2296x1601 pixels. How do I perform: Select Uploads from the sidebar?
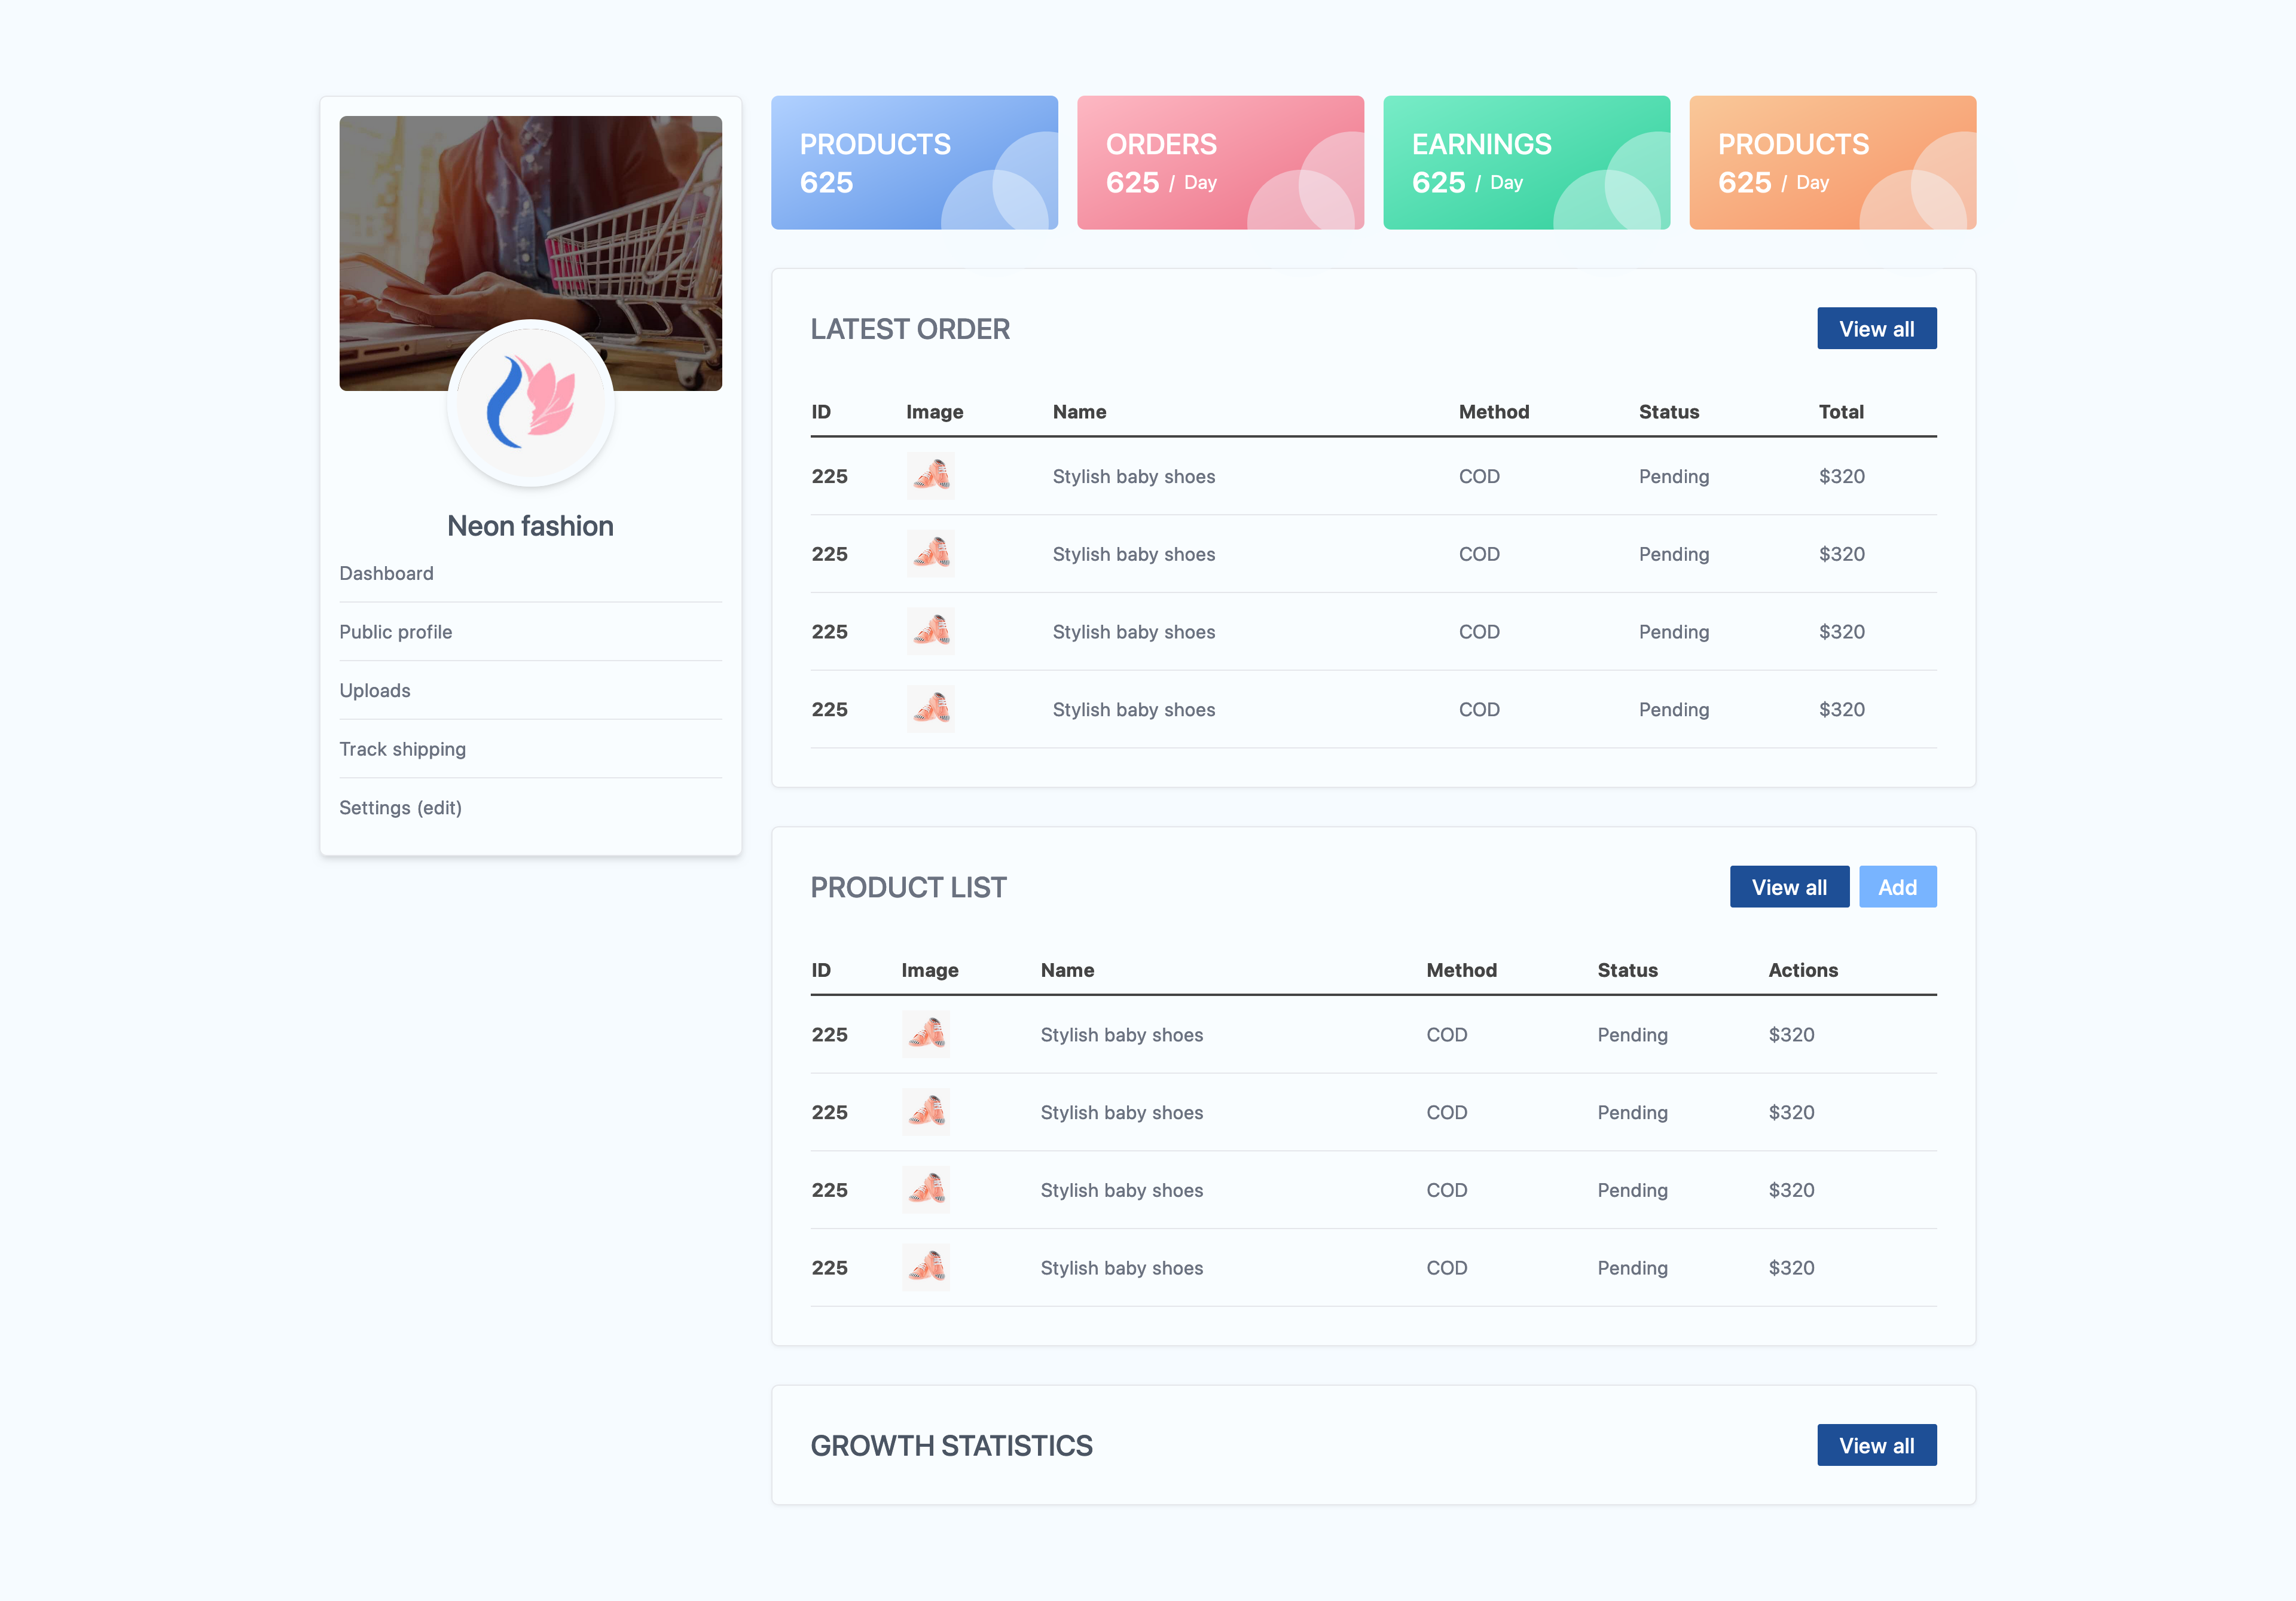(374, 690)
